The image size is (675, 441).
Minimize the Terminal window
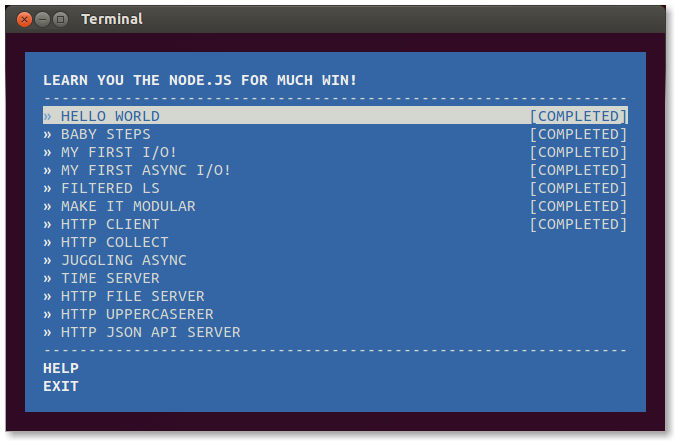tap(43, 19)
